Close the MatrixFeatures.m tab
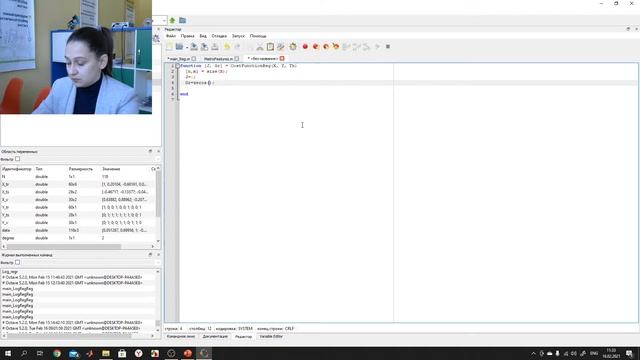The width and height of the screenshot is (640, 360). tap(237, 59)
